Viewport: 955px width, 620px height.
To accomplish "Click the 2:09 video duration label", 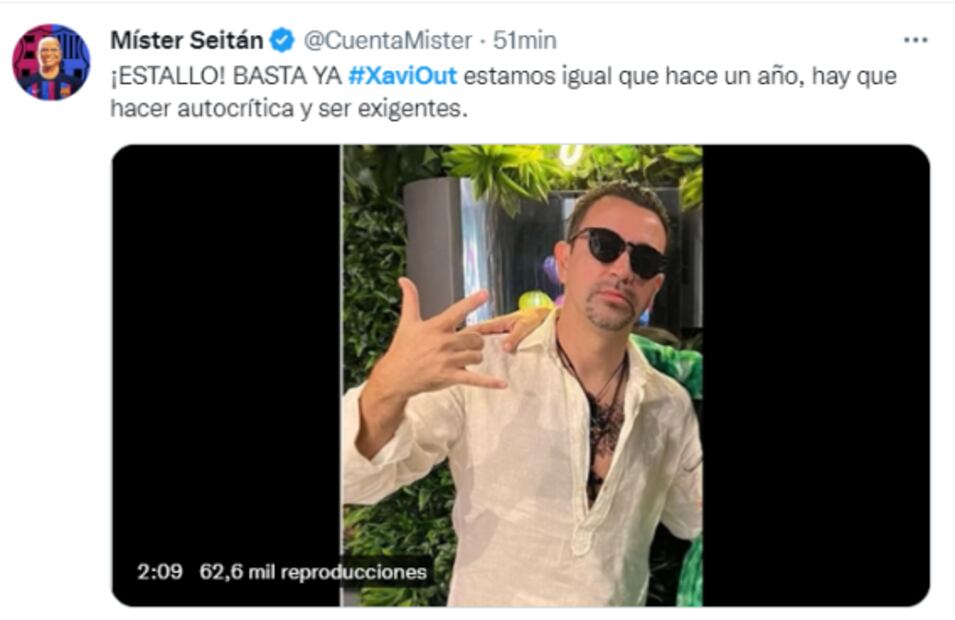I will point(160,572).
